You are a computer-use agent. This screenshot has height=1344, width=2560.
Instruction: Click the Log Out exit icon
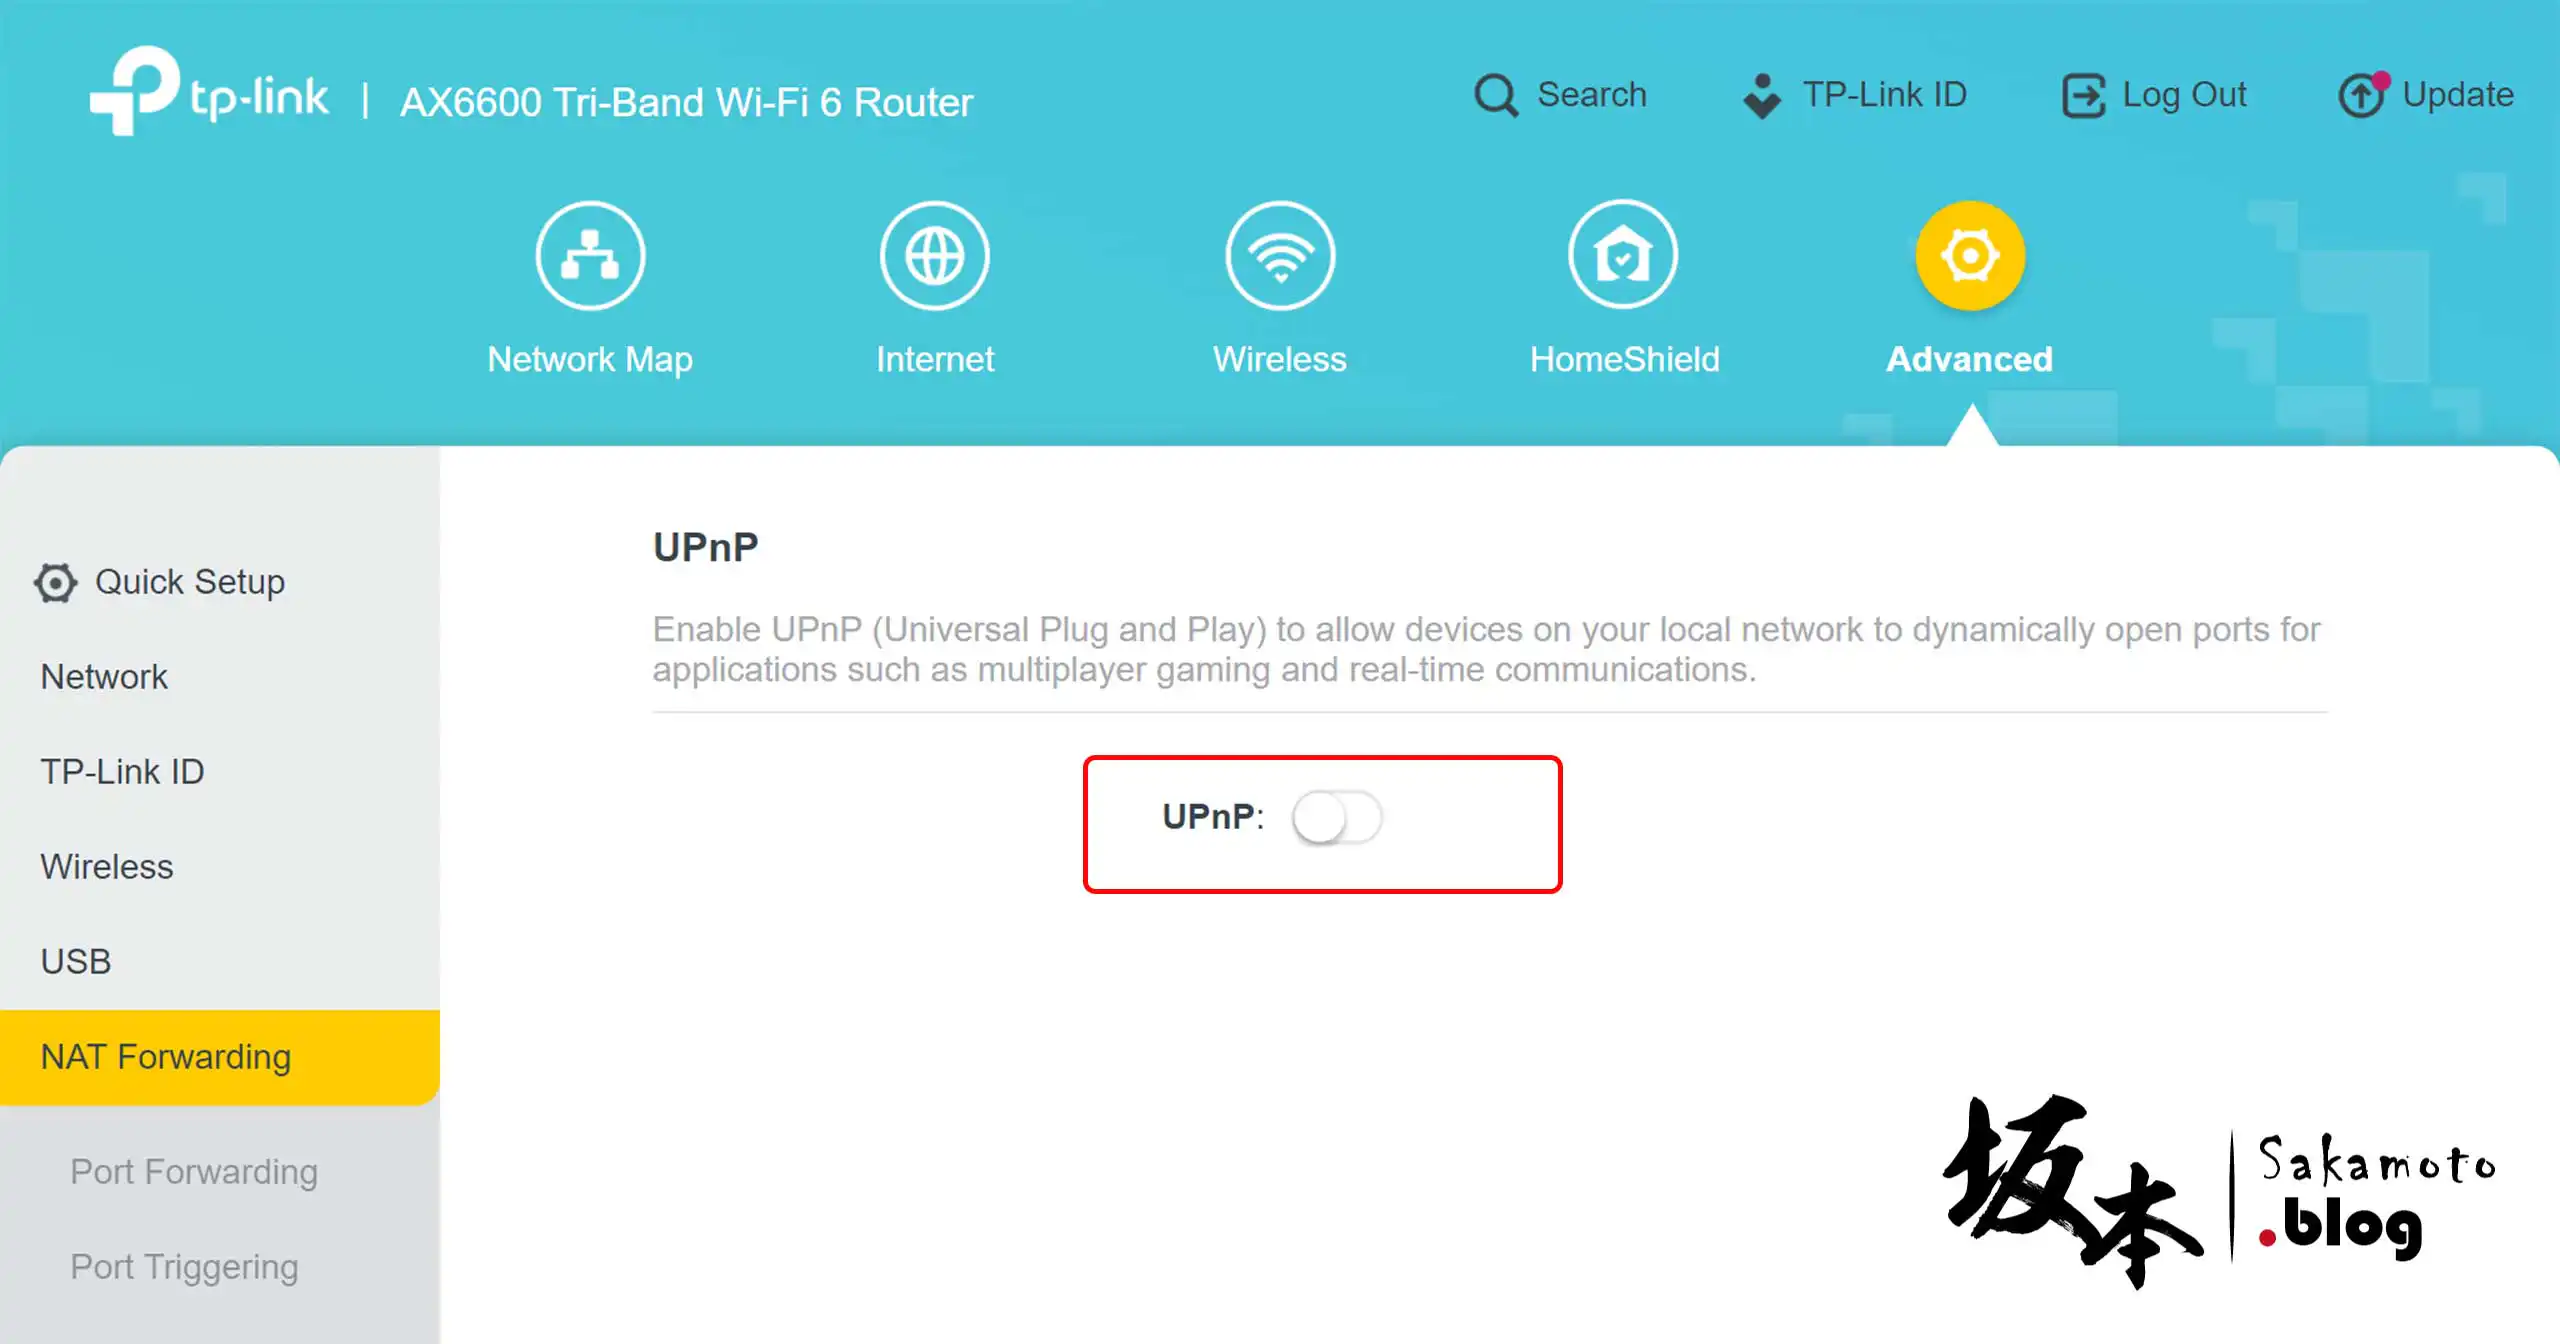2084,96
